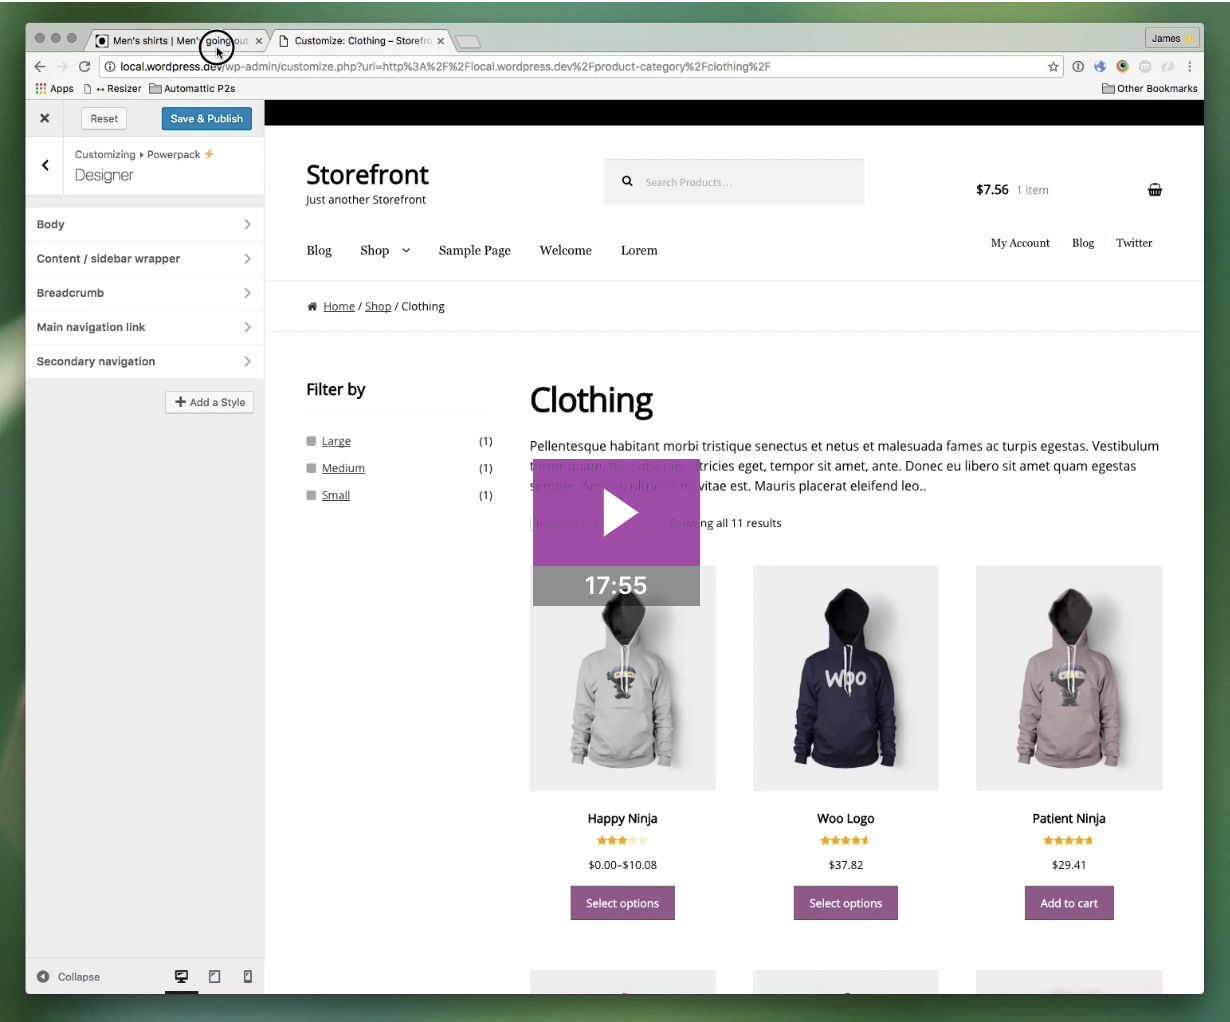
Task: Click the Storefront site title
Action: pos(367,175)
